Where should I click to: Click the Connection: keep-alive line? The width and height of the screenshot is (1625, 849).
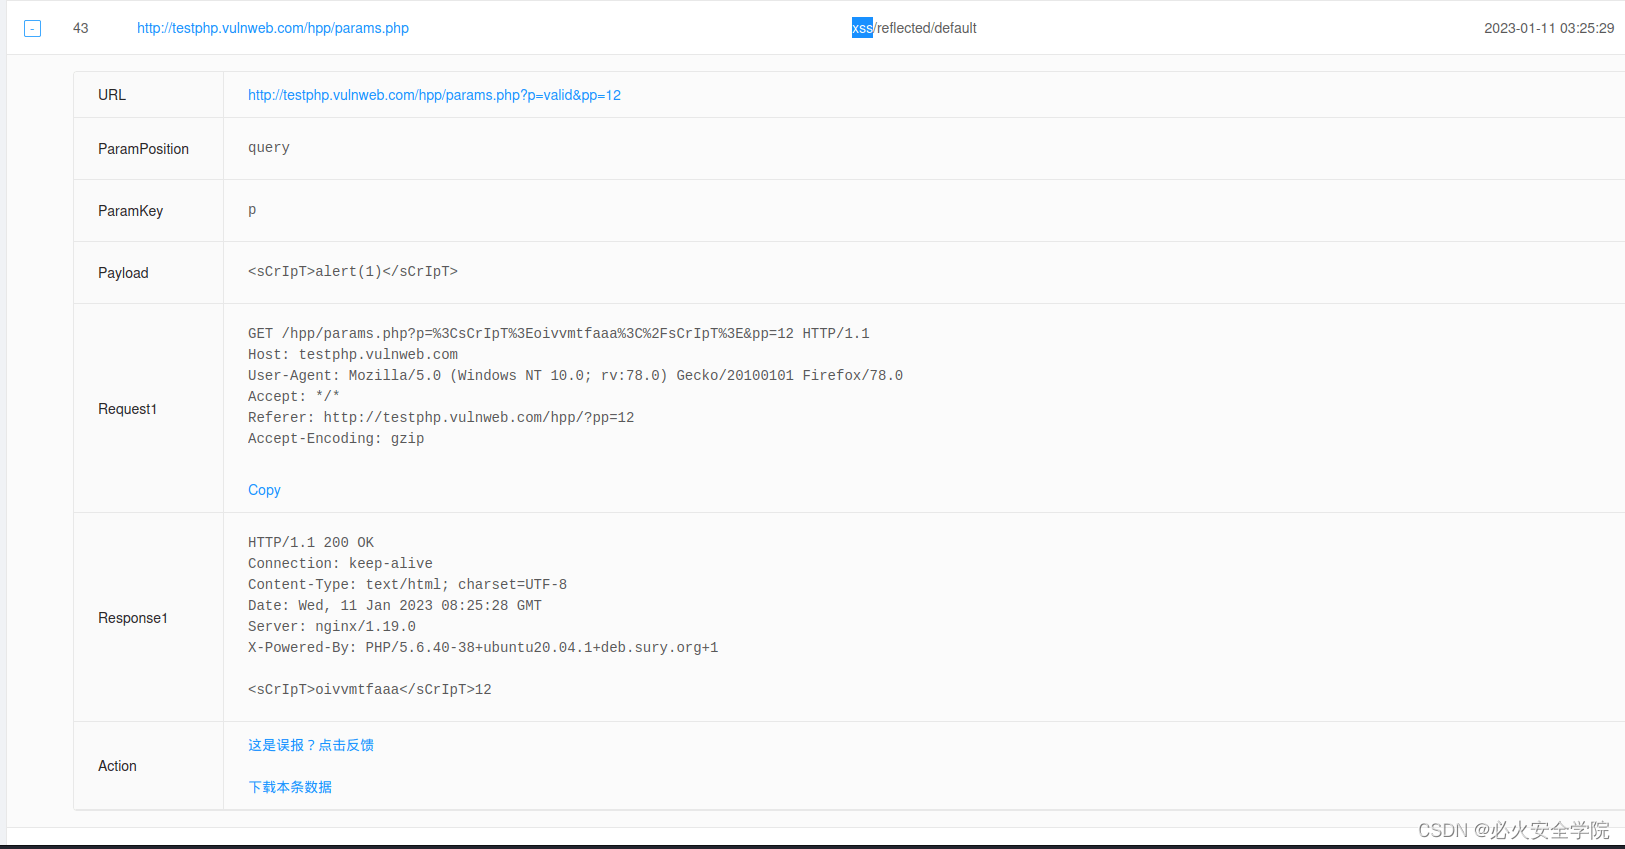[340, 564]
